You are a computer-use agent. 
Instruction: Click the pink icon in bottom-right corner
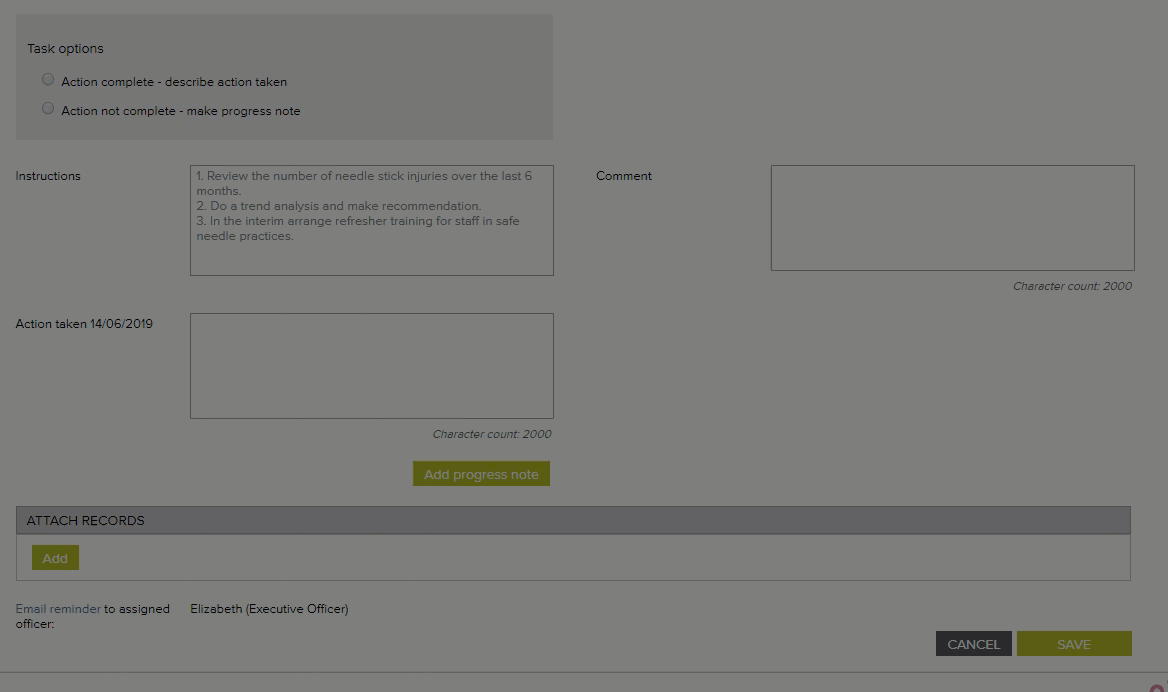(1158, 687)
